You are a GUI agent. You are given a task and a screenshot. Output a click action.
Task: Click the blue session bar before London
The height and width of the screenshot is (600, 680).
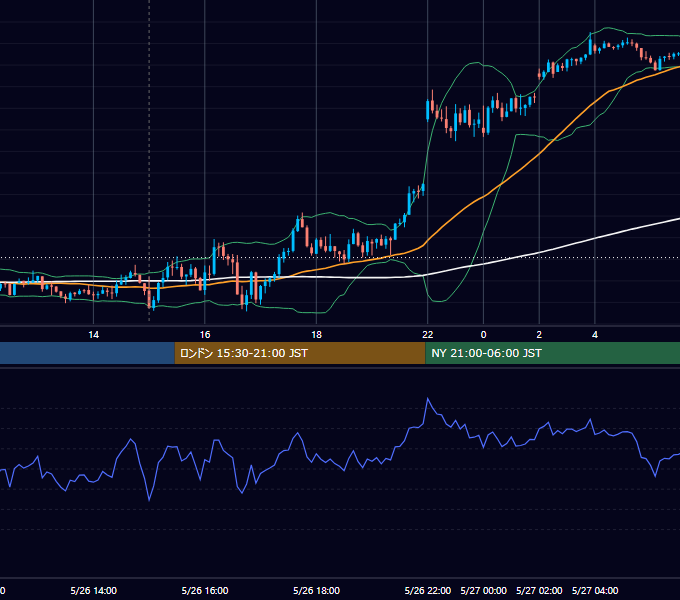click(87, 353)
